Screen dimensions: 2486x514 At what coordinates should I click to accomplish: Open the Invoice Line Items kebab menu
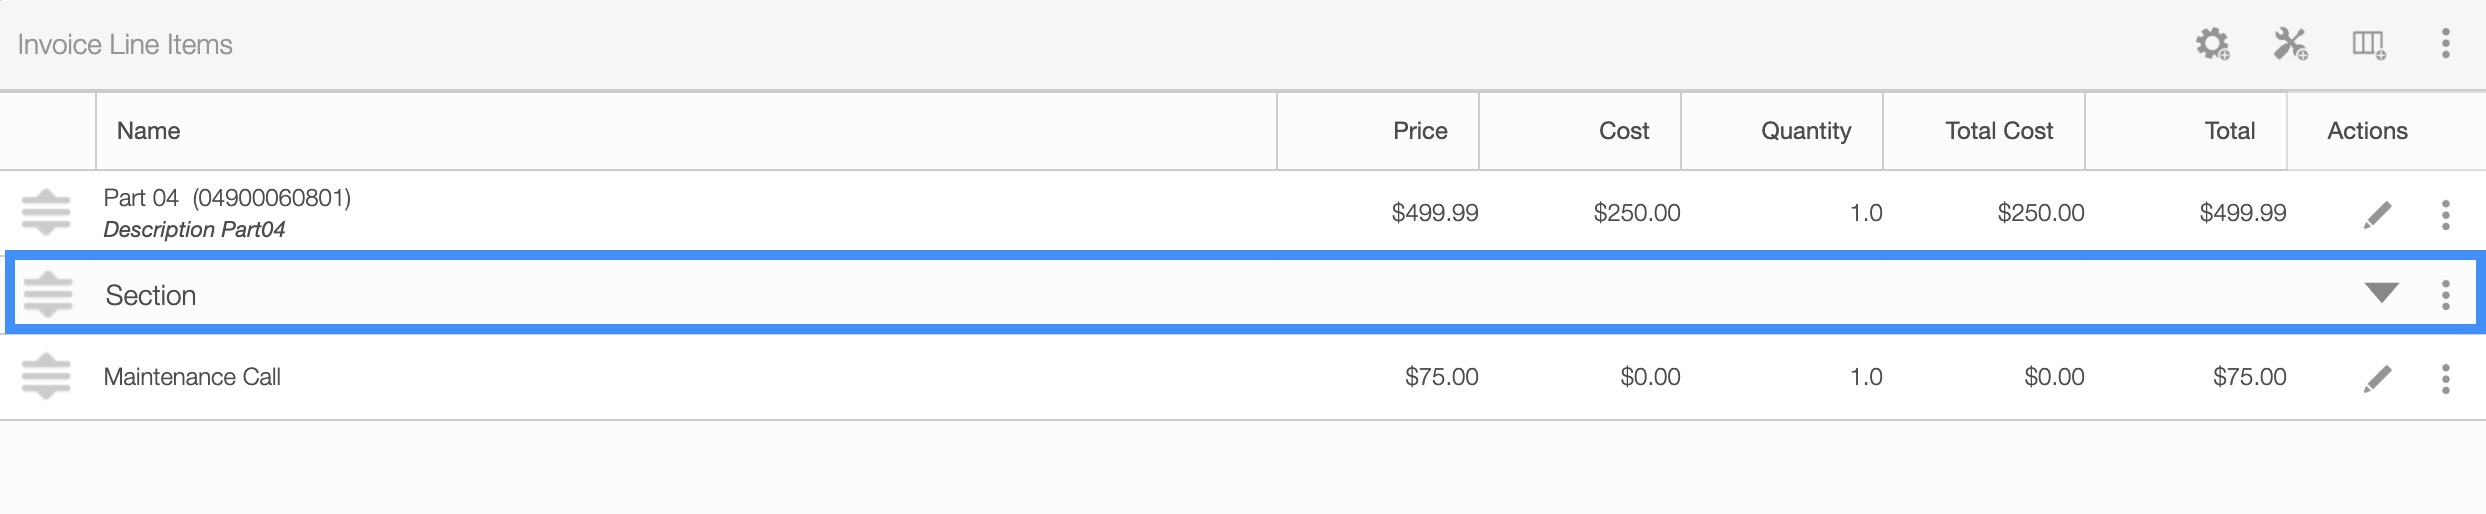(x=2445, y=44)
